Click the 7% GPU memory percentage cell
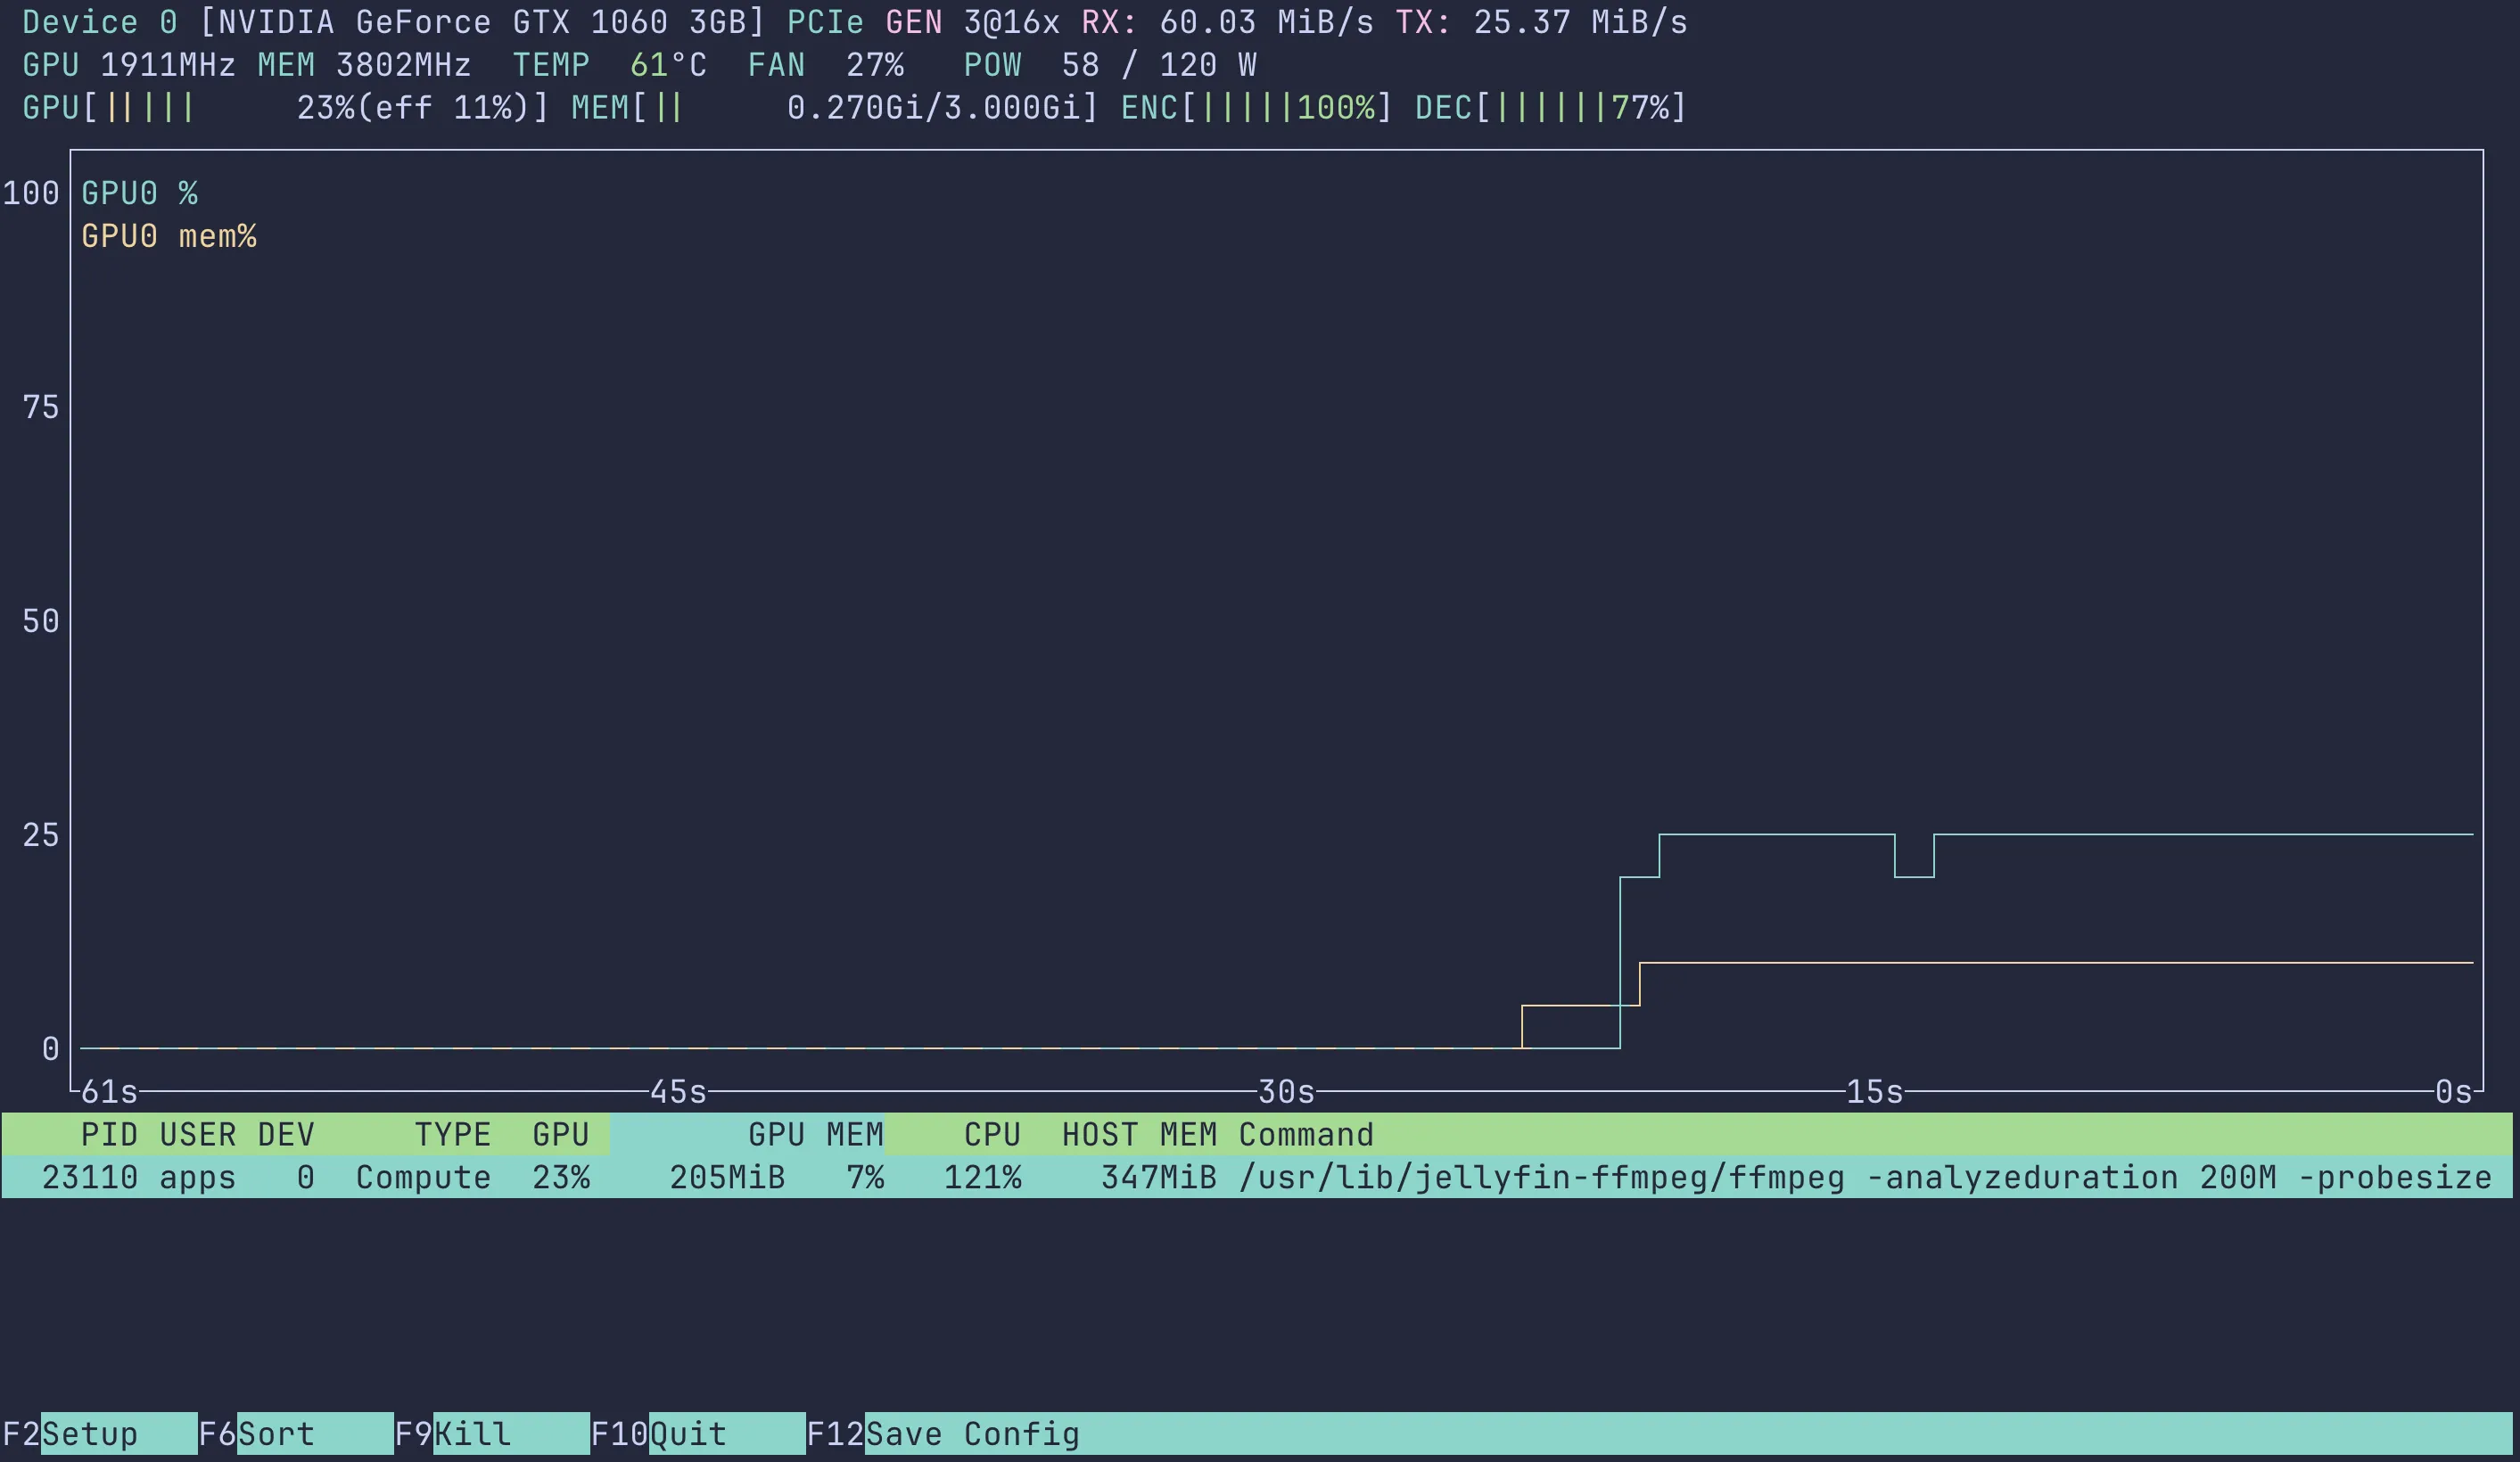 pos(865,1177)
